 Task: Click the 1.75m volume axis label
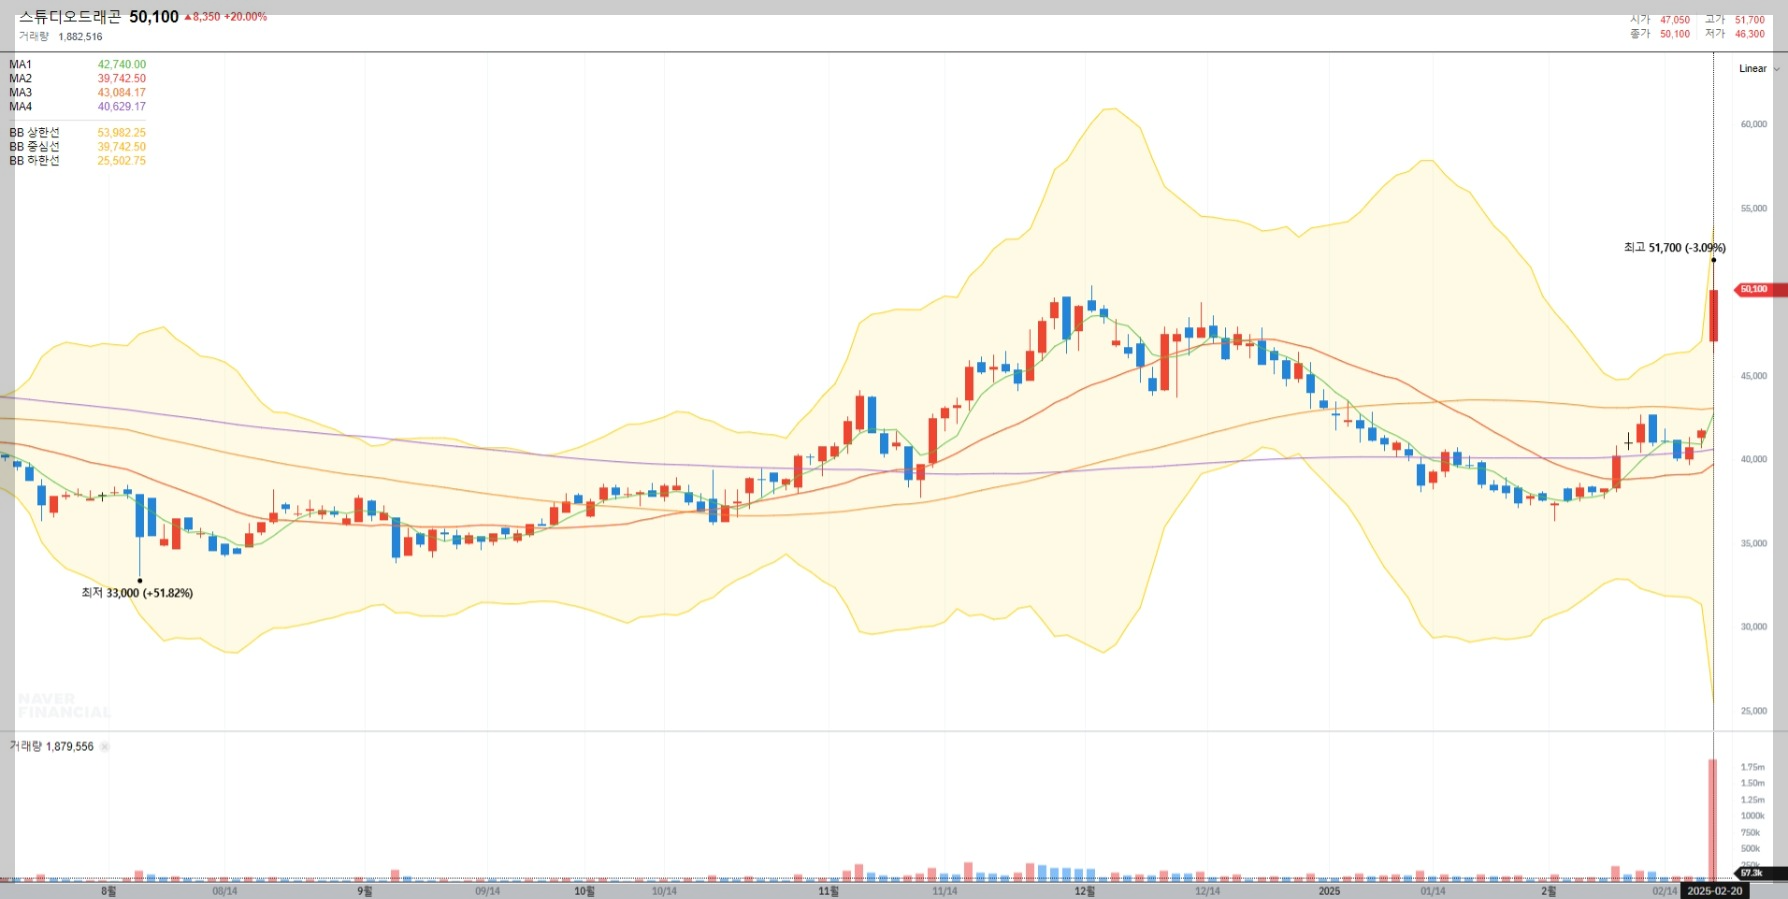[x=1752, y=768]
